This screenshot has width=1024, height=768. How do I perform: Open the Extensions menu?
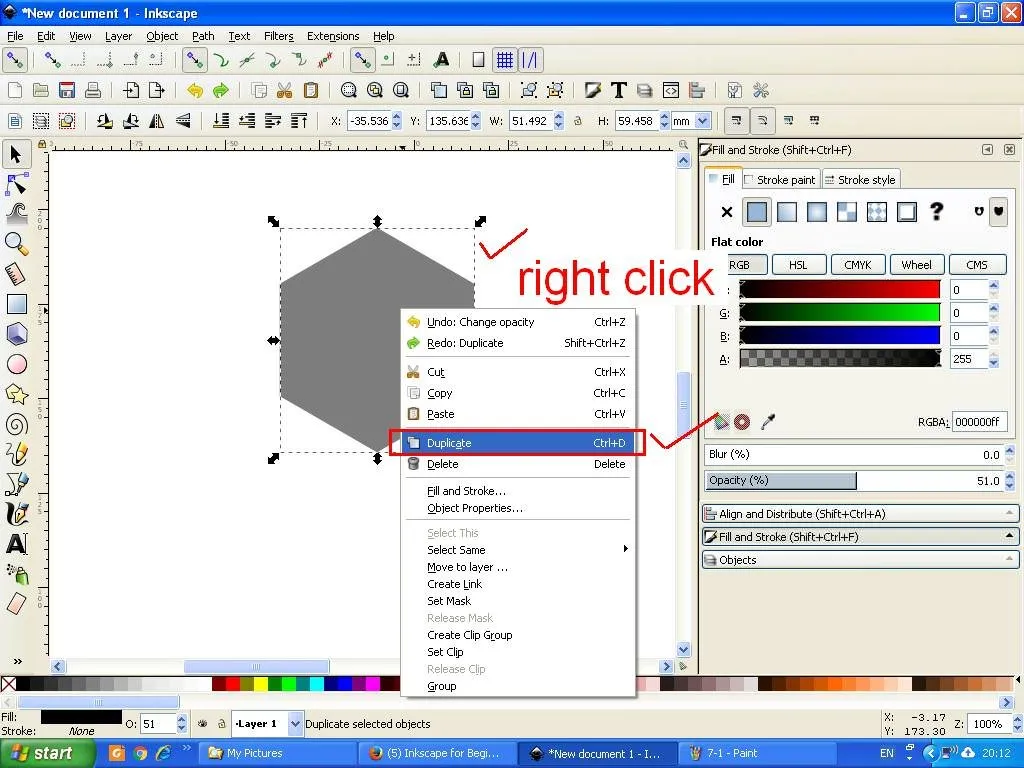tap(333, 36)
